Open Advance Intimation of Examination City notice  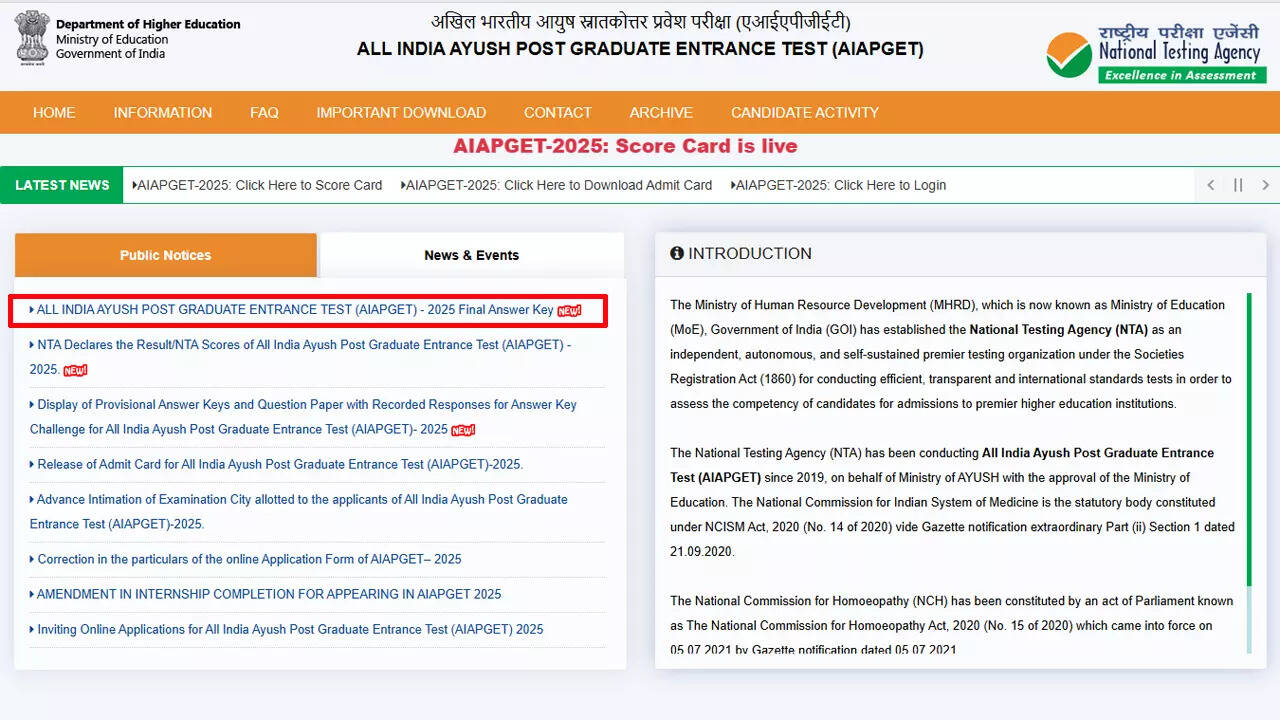[x=299, y=511]
